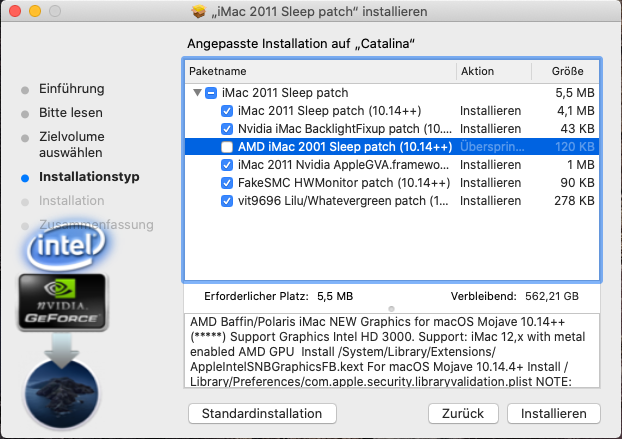622x439 pixels.
Task: Click the Paketname column header
Action: click(x=321, y=71)
